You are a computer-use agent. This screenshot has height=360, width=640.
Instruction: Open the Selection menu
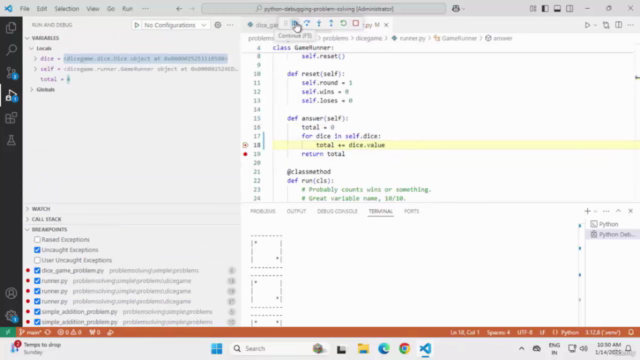[x=67, y=9]
